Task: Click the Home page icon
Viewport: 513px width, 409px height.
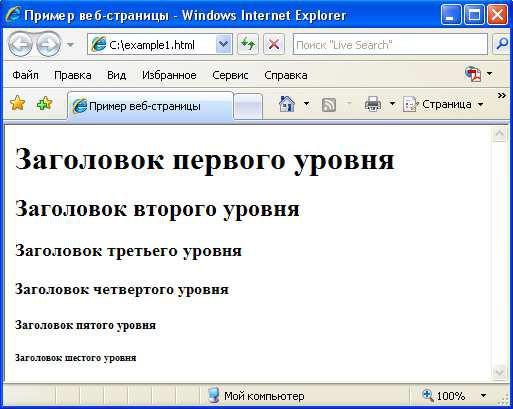Action: tap(287, 104)
